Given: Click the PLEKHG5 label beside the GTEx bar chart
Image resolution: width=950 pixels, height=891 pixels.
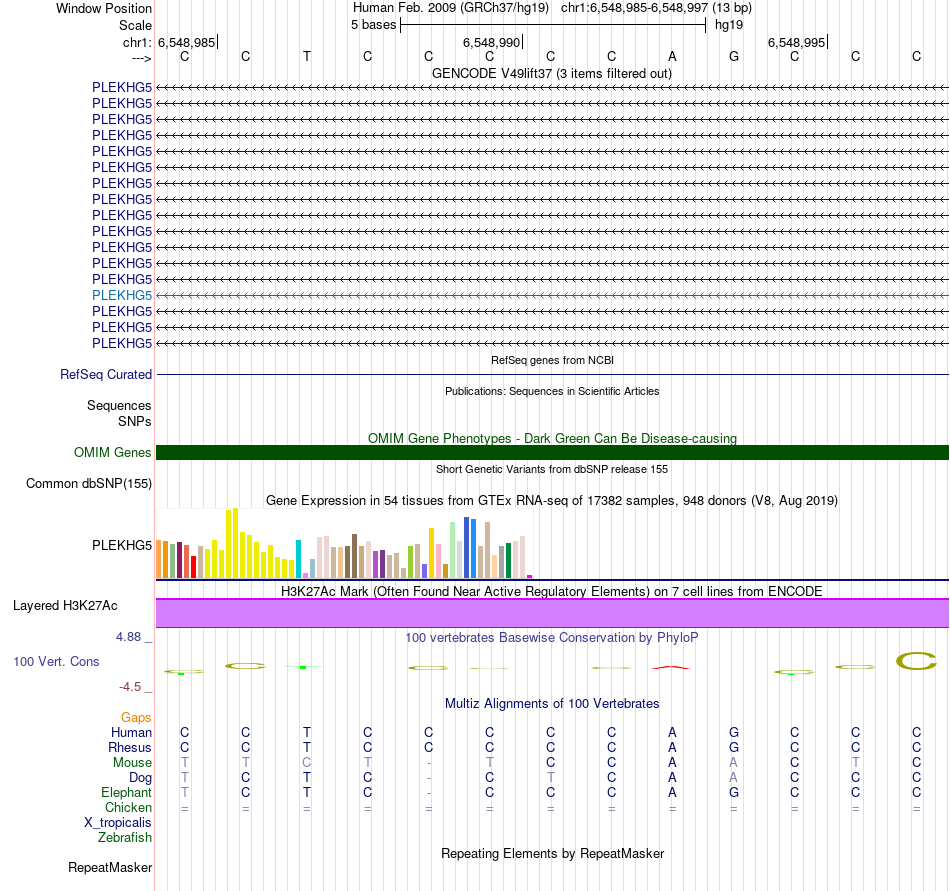Looking at the screenshot, I should [122, 545].
